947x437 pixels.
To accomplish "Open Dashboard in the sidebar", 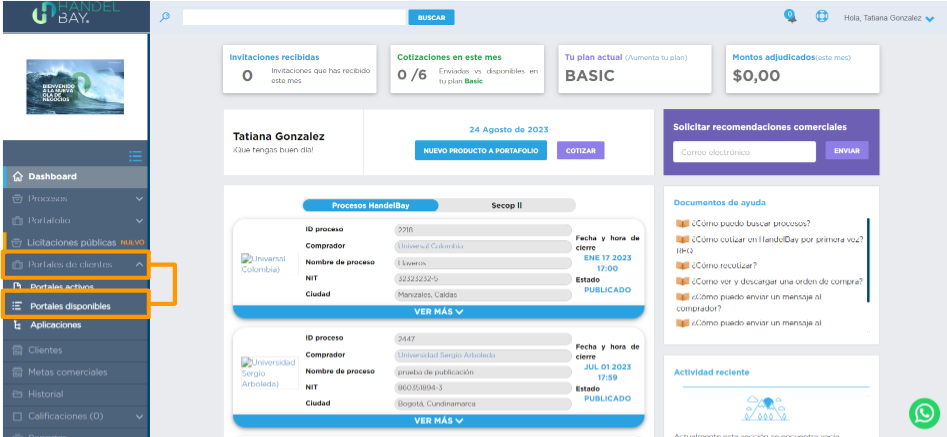I will point(75,177).
